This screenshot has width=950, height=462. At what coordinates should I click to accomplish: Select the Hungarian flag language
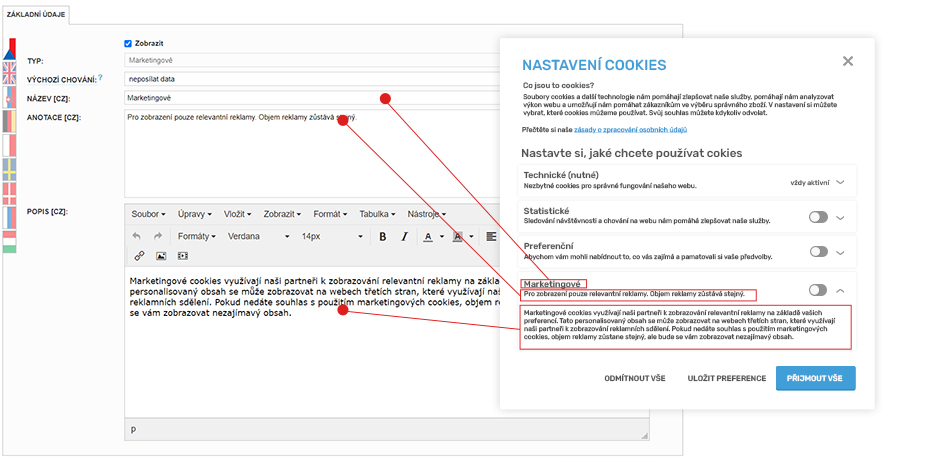point(9,241)
